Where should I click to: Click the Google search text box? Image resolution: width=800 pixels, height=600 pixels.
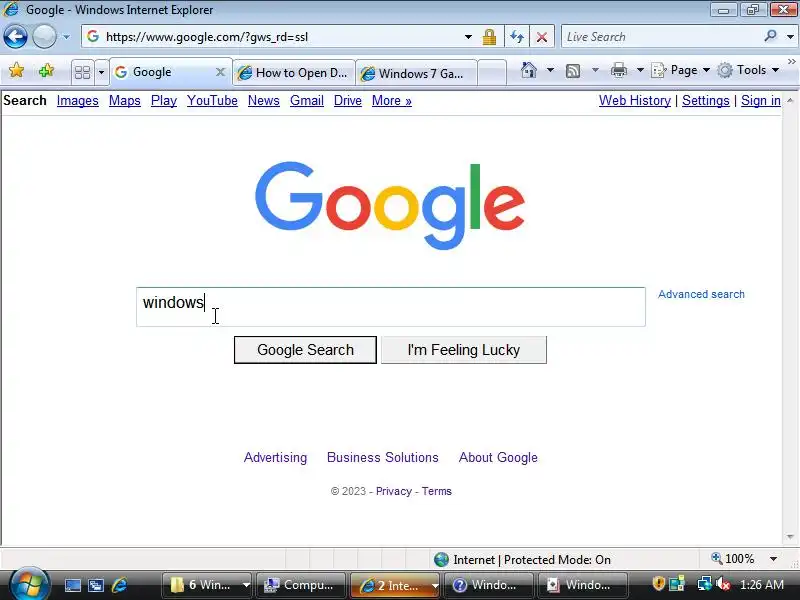tap(391, 307)
